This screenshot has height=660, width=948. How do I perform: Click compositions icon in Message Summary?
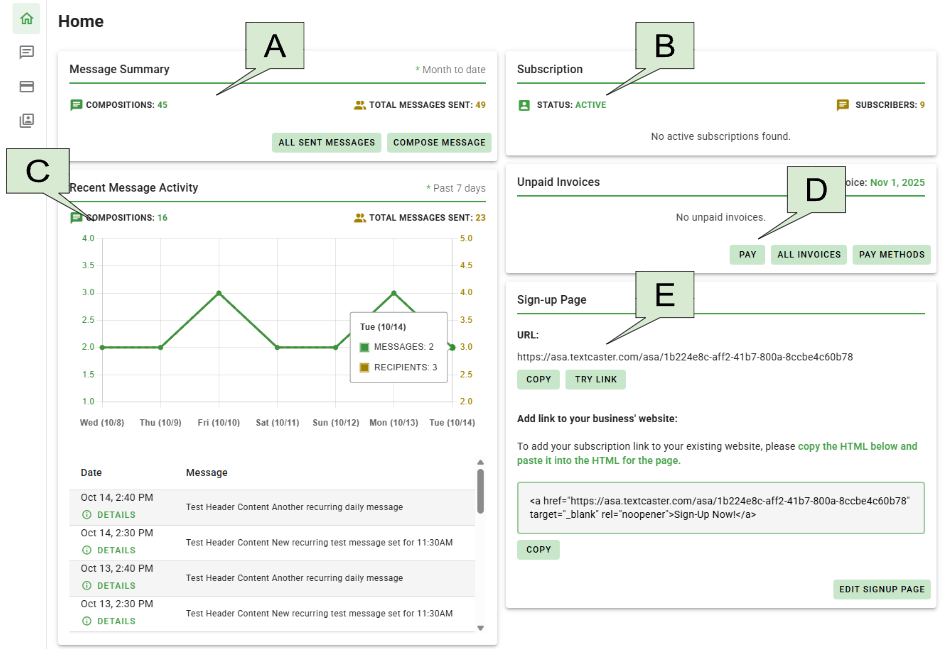[x=76, y=105]
